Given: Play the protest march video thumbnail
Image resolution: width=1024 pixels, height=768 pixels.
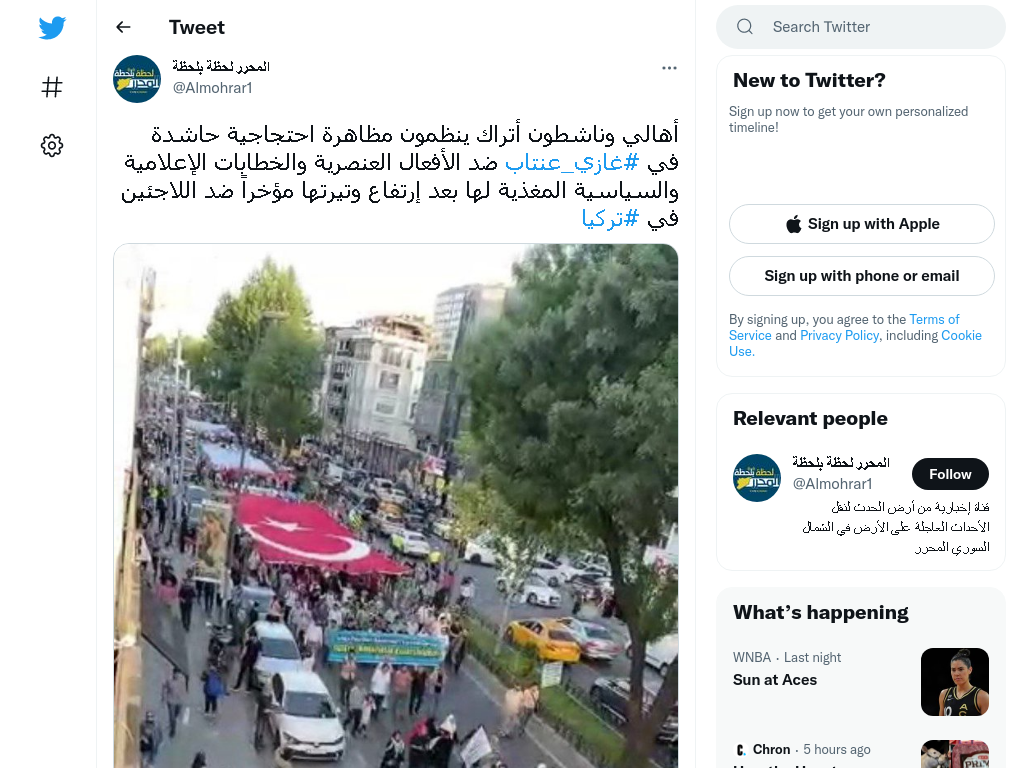Looking at the screenshot, I should point(396,505).
